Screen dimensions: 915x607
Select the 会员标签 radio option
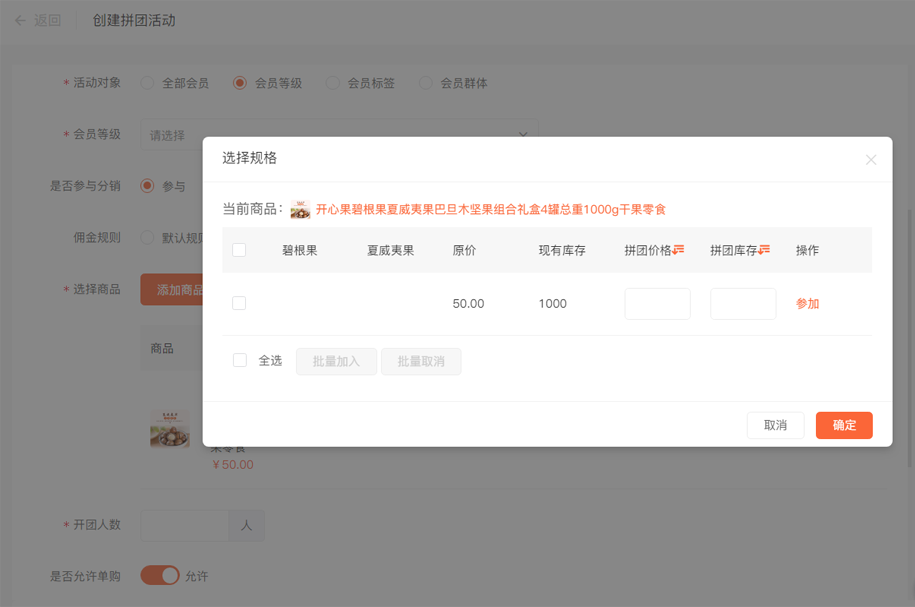click(x=333, y=83)
